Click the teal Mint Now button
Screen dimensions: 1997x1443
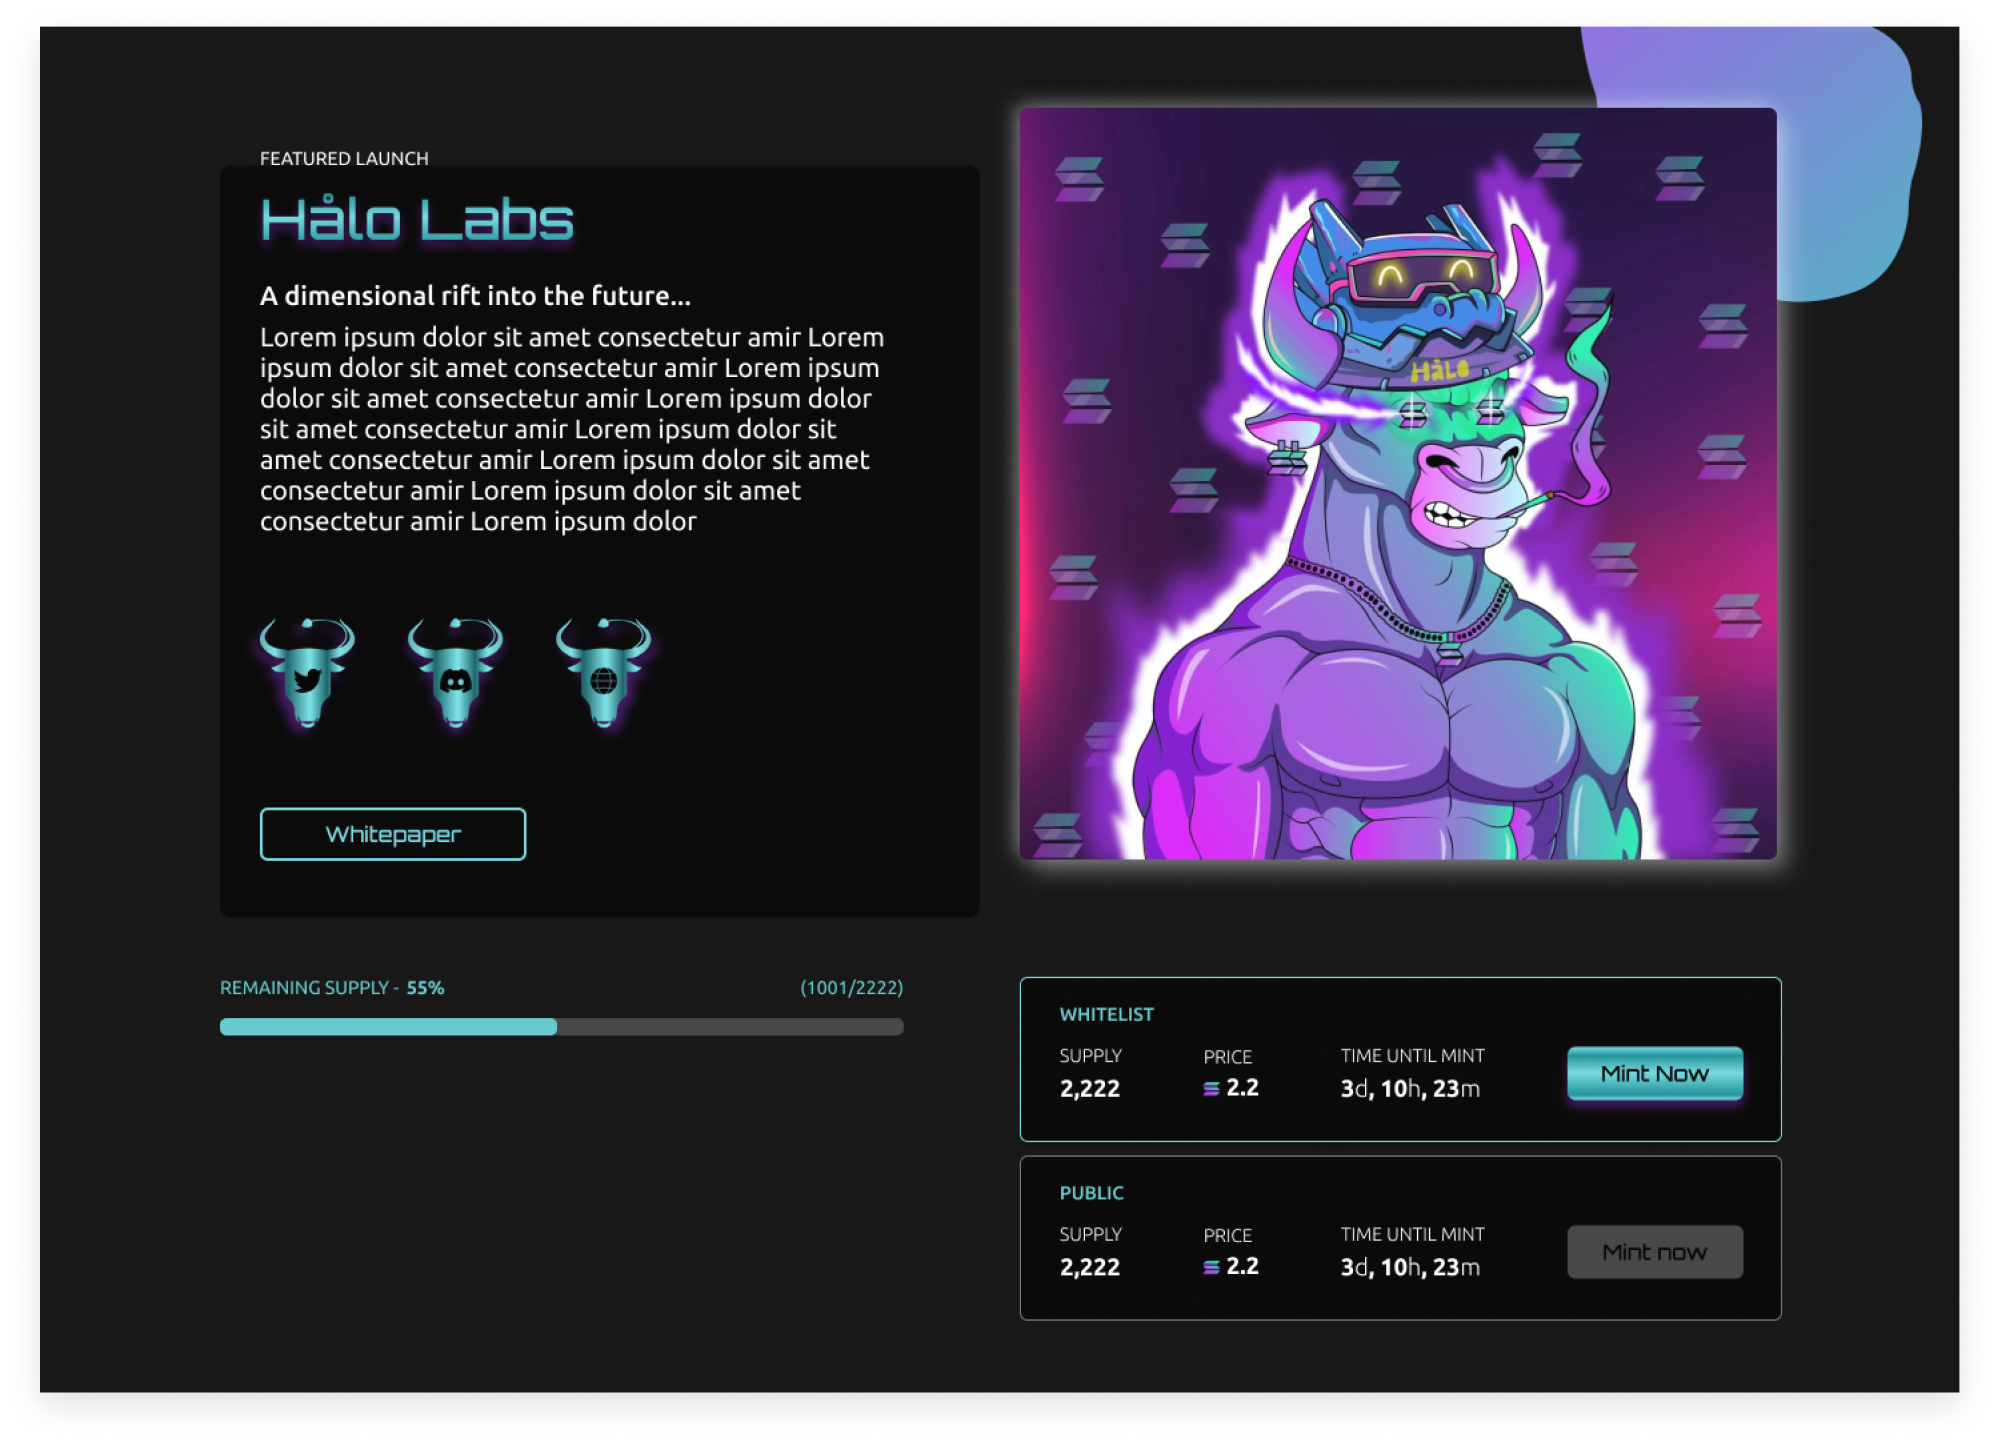click(x=1655, y=1073)
